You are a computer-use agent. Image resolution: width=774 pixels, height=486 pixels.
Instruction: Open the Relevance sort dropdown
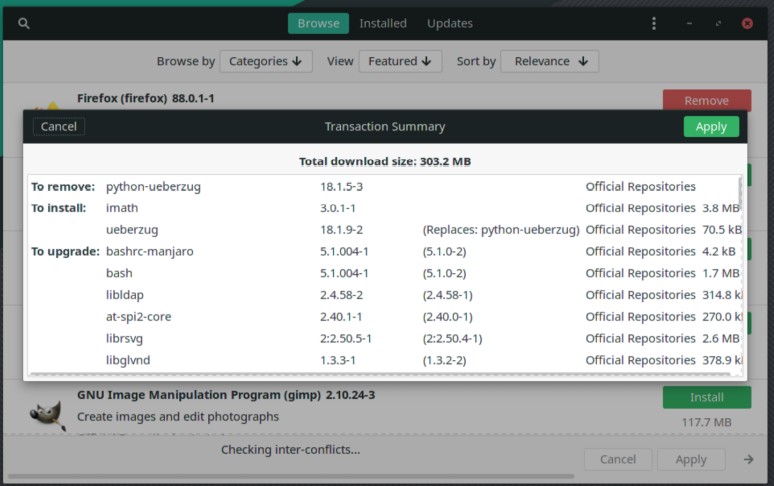[x=549, y=61]
